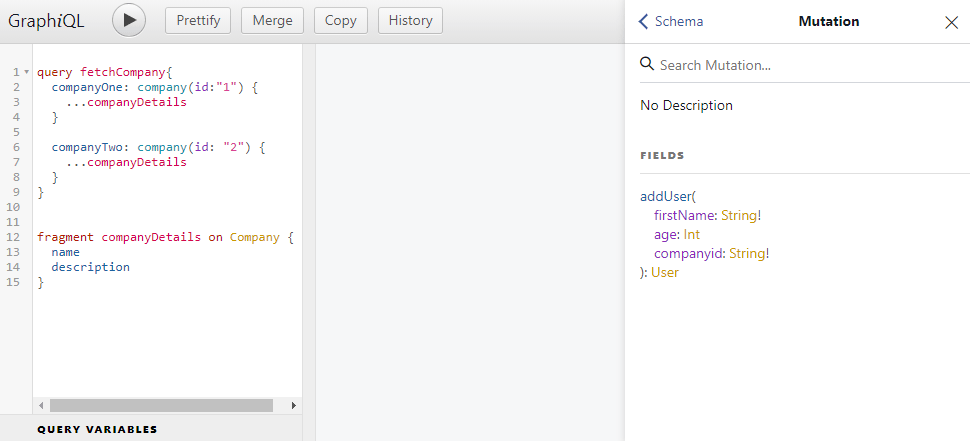Select the Int type of the age argument
Viewport: 970px width, 441px height.
click(x=691, y=234)
